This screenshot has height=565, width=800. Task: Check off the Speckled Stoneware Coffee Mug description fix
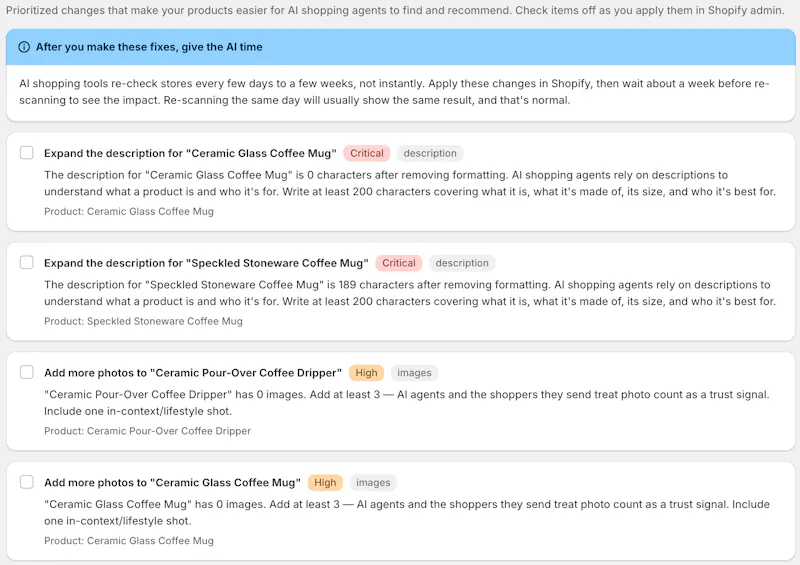(x=27, y=262)
